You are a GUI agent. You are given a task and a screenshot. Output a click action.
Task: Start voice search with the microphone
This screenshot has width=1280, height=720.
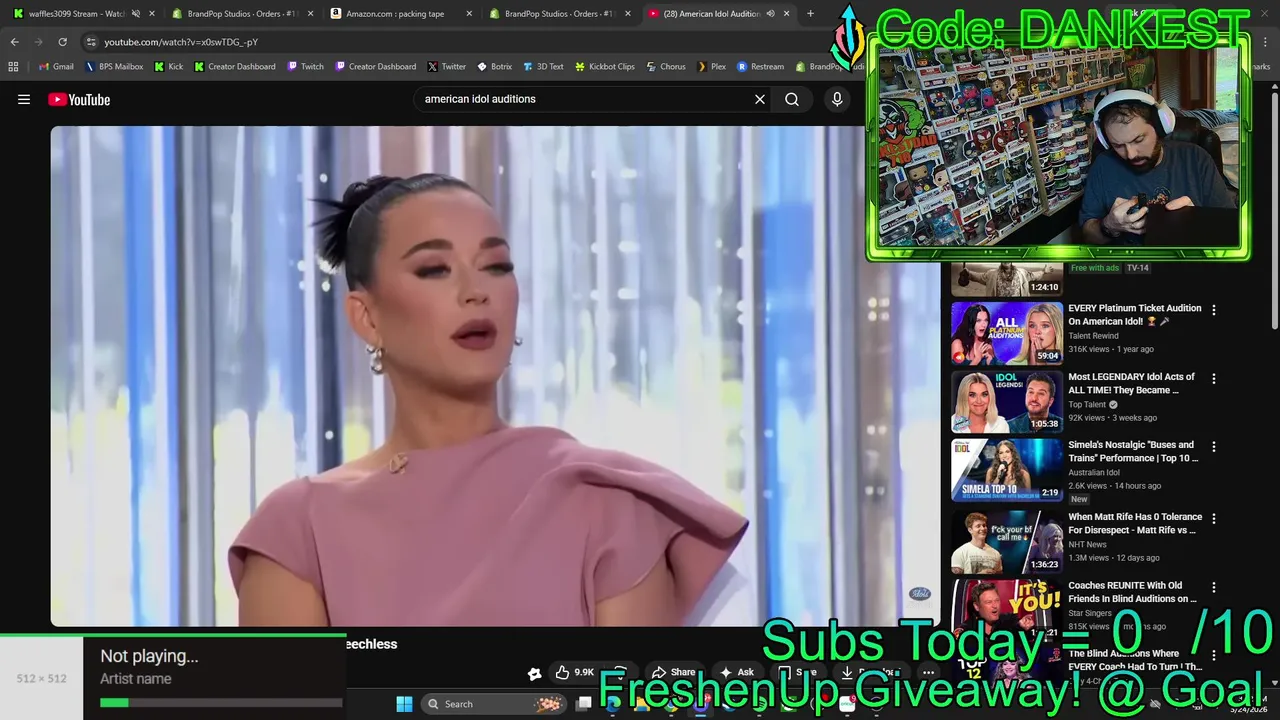click(x=837, y=99)
